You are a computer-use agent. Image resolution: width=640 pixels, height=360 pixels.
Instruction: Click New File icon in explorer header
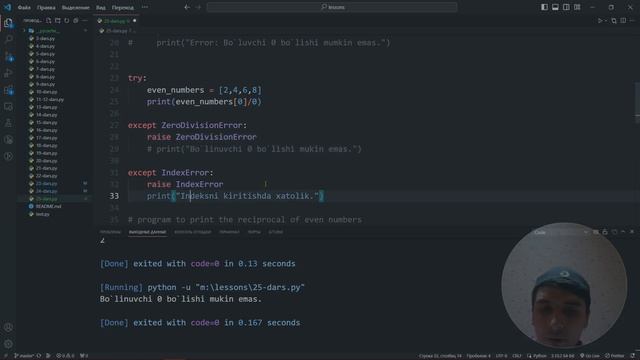point(49,20)
